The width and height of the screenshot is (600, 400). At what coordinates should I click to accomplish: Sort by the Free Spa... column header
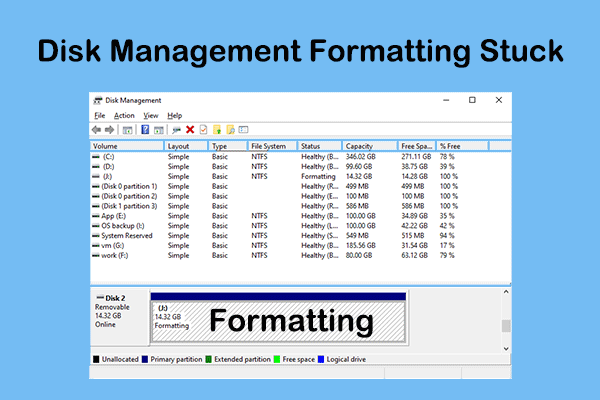point(417,146)
